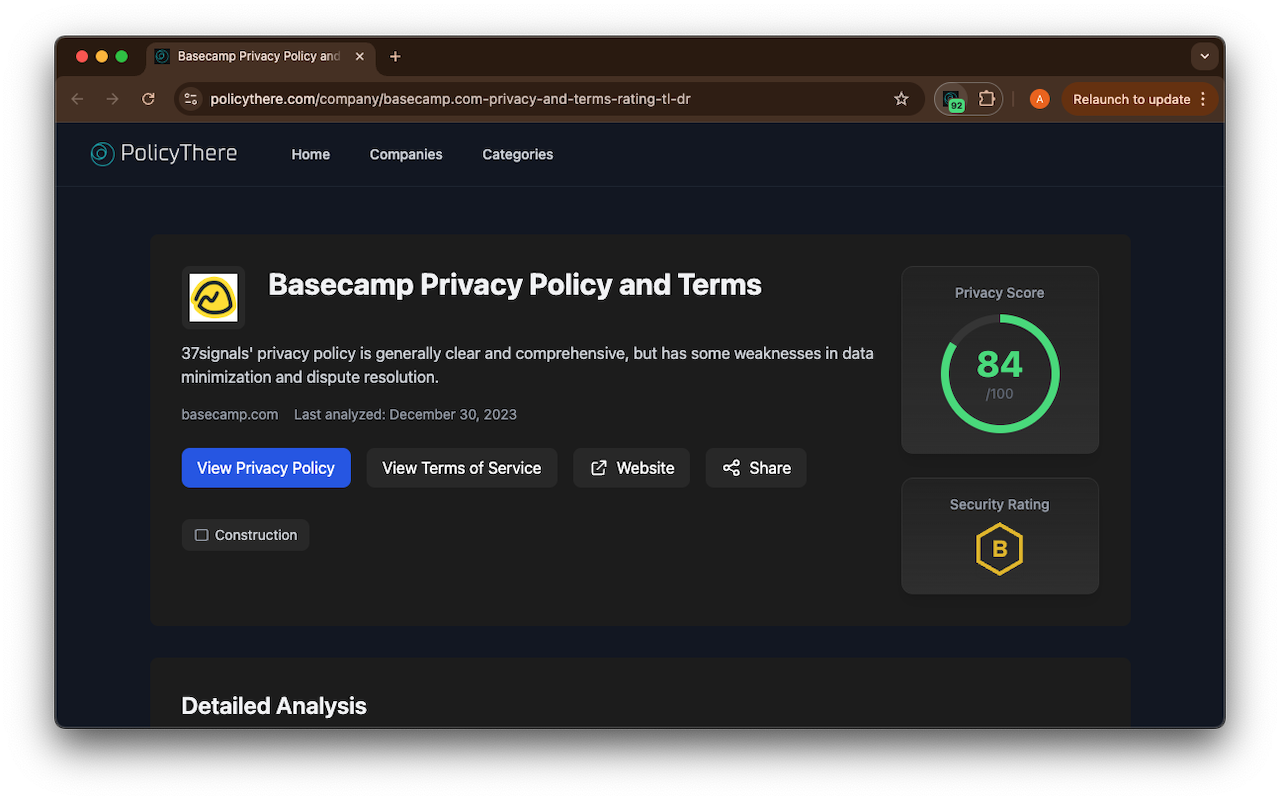Screen dimensions: 1280x800
Task: Click the Privacy Score 84 gauge
Action: (x=1000, y=374)
